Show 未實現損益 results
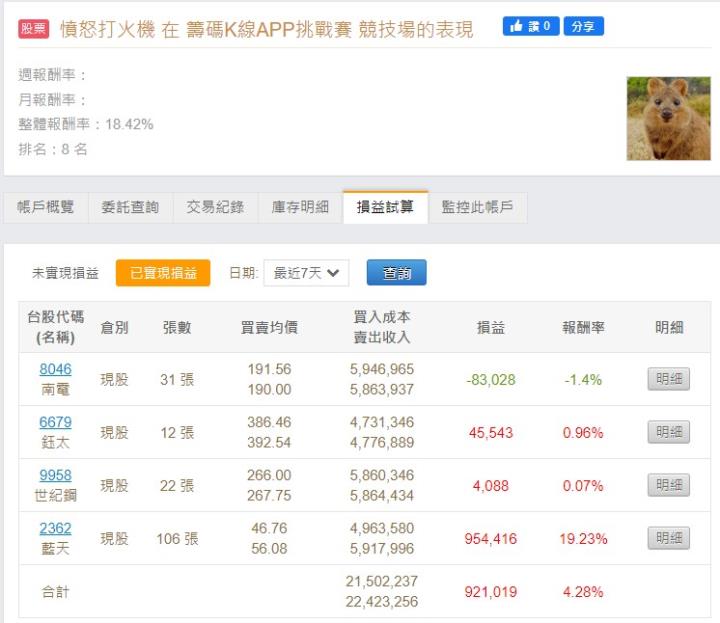Screen dimensions: 720x623 click(65, 273)
